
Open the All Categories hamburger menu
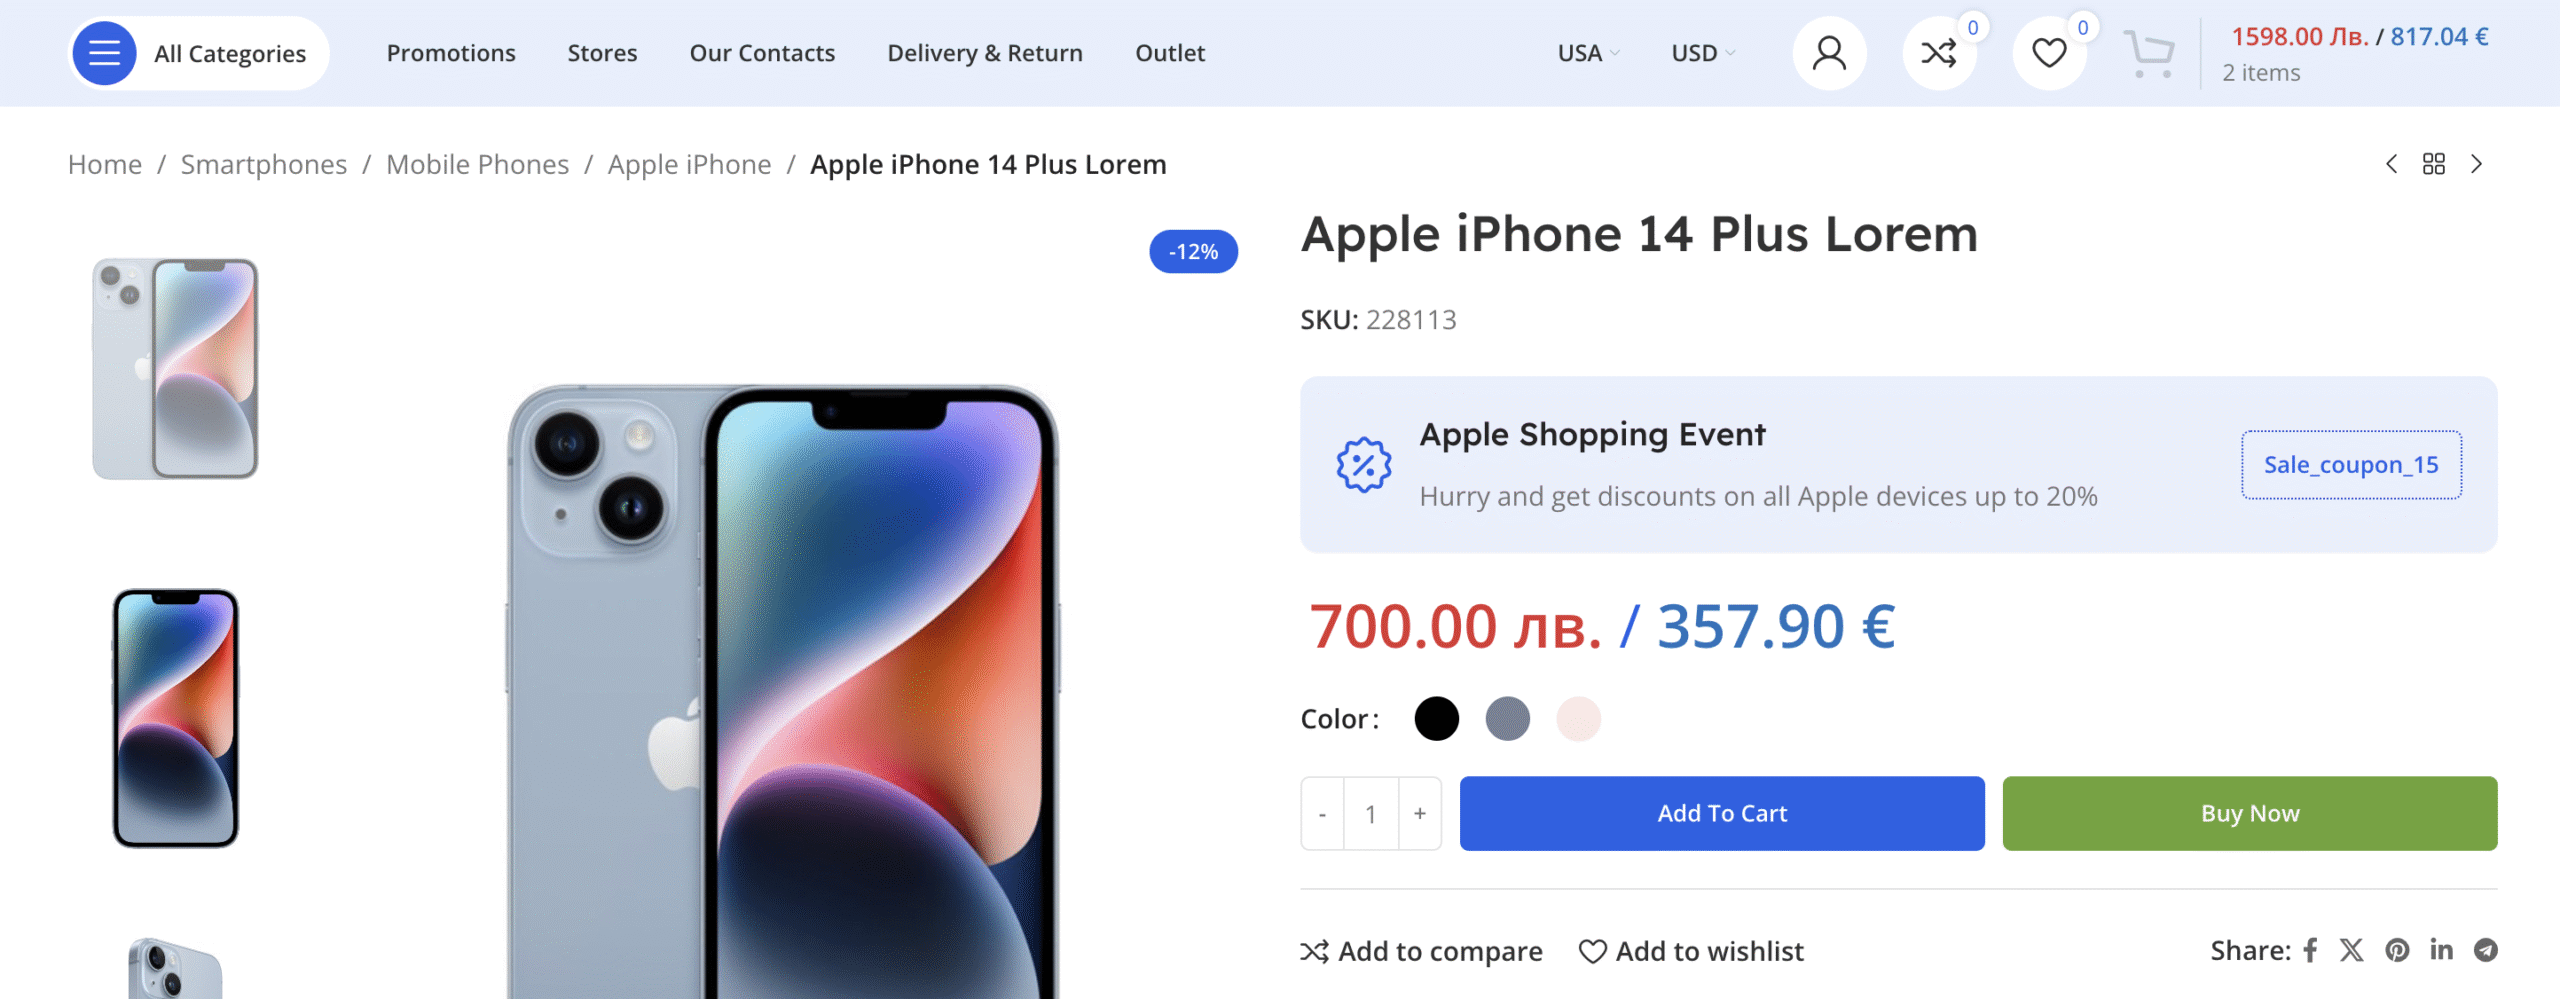point(103,52)
